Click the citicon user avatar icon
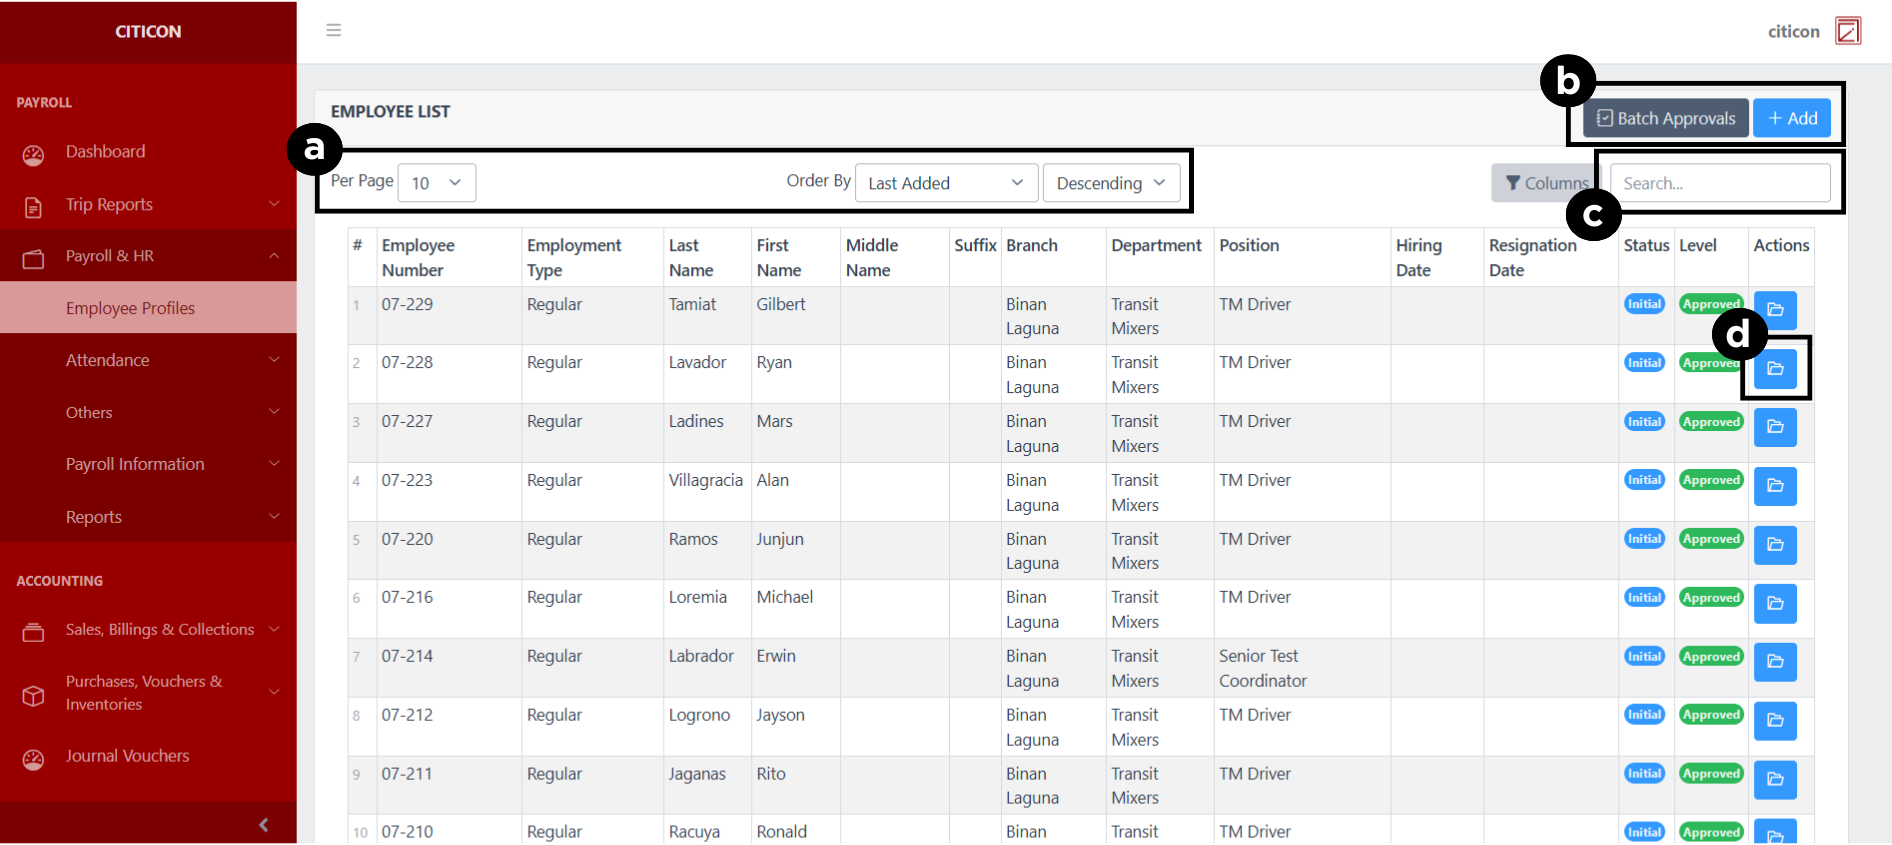Image resolution: width=1892 pixels, height=845 pixels. point(1847,31)
